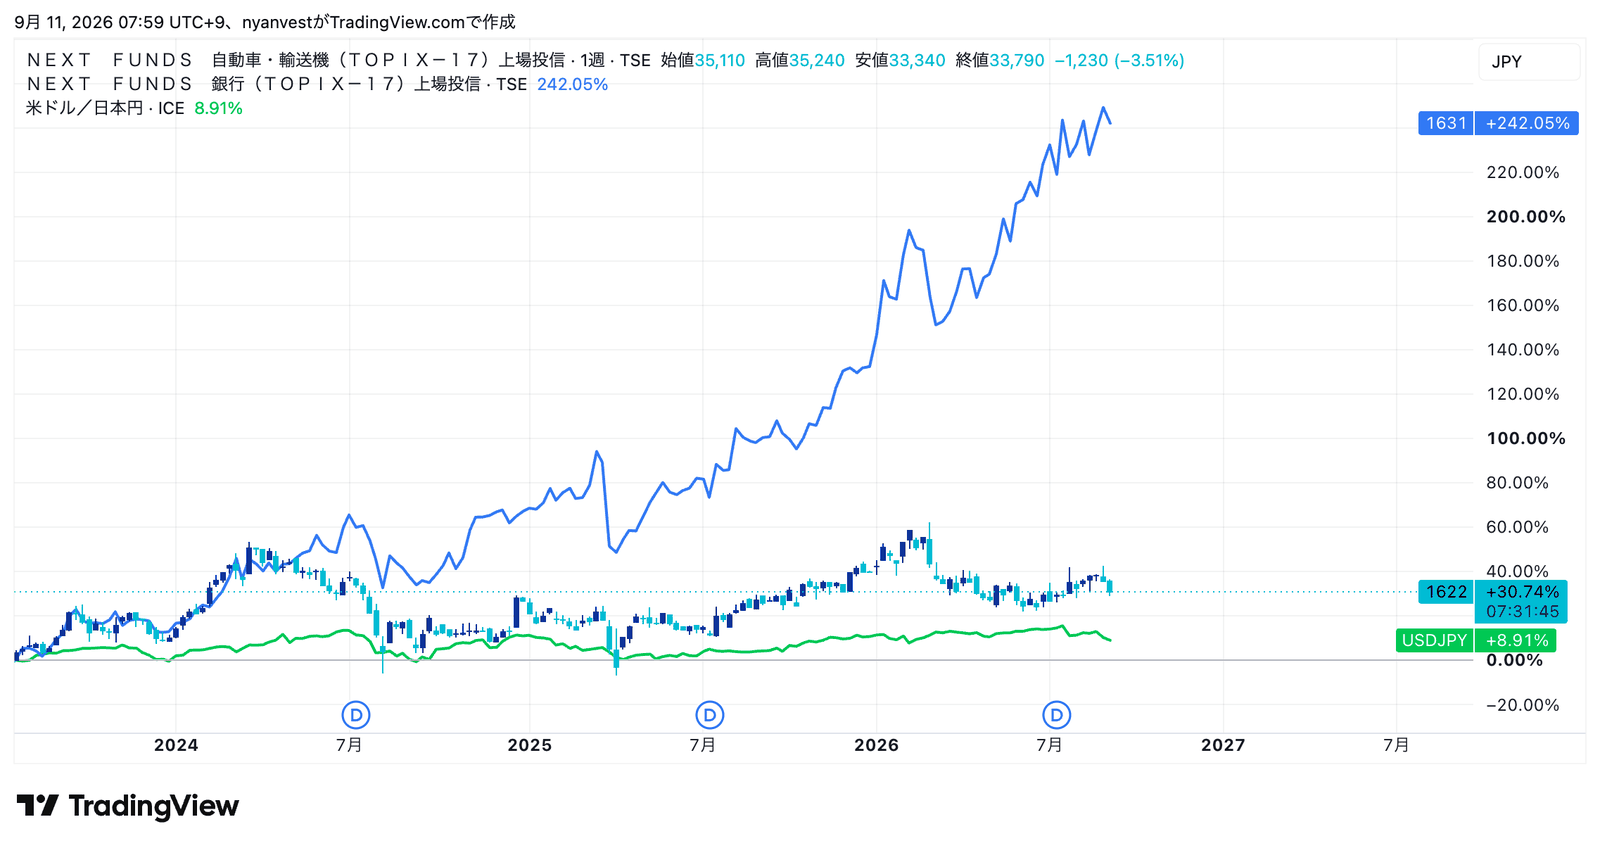The height and width of the screenshot is (848, 1600).
Task: Select the green USDJPY symbol label
Action: coord(1434,640)
